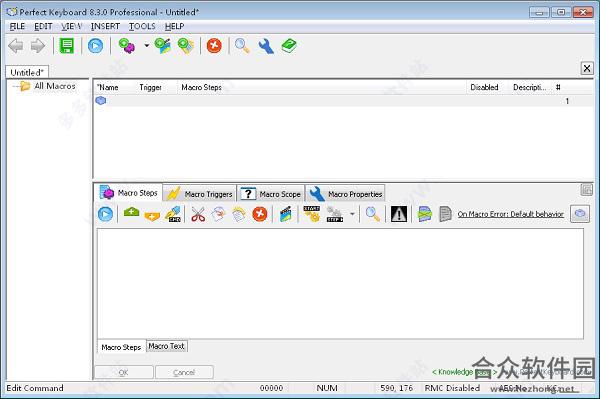This screenshot has width=600, height=399.
Task: Click the Cancel button
Action: [184, 372]
